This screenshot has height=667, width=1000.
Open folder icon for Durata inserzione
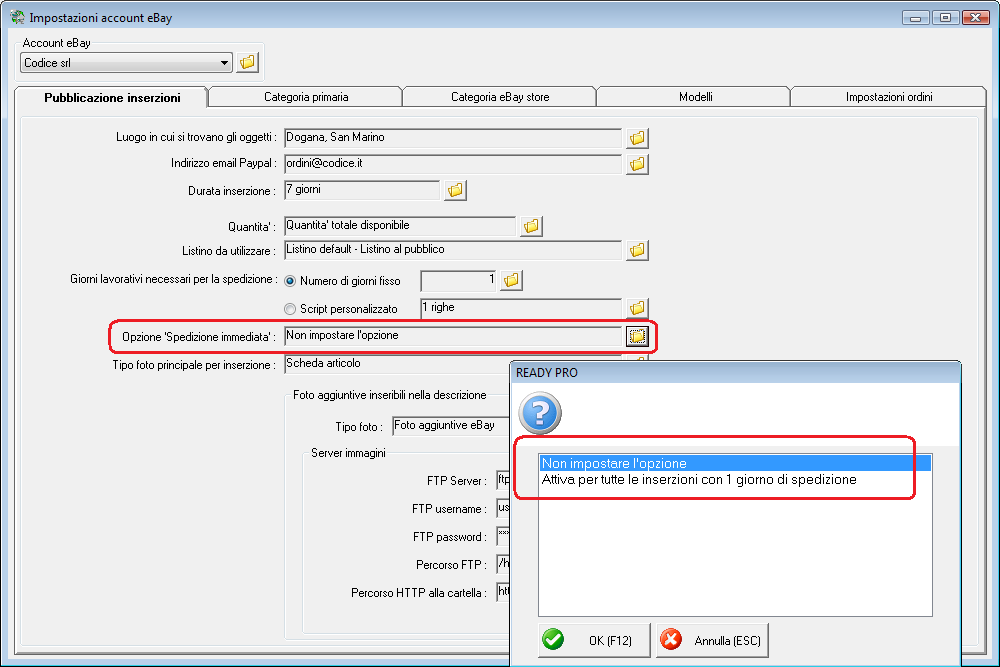(x=455, y=190)
